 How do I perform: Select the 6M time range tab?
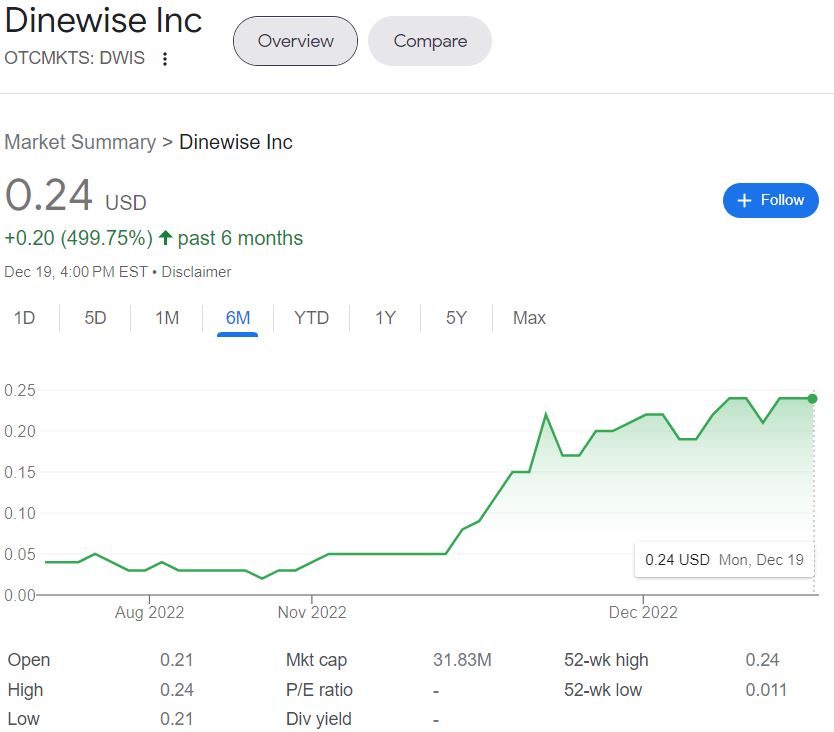[238, 318]
